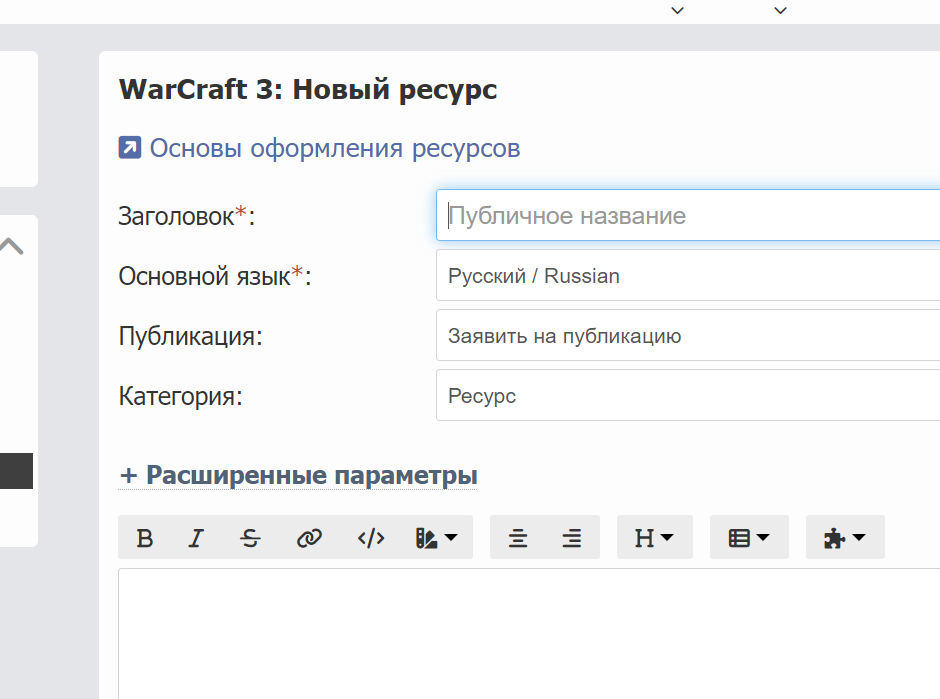940x699 pixels.
Task: Center align the text
Action: (x=518, y=539)
